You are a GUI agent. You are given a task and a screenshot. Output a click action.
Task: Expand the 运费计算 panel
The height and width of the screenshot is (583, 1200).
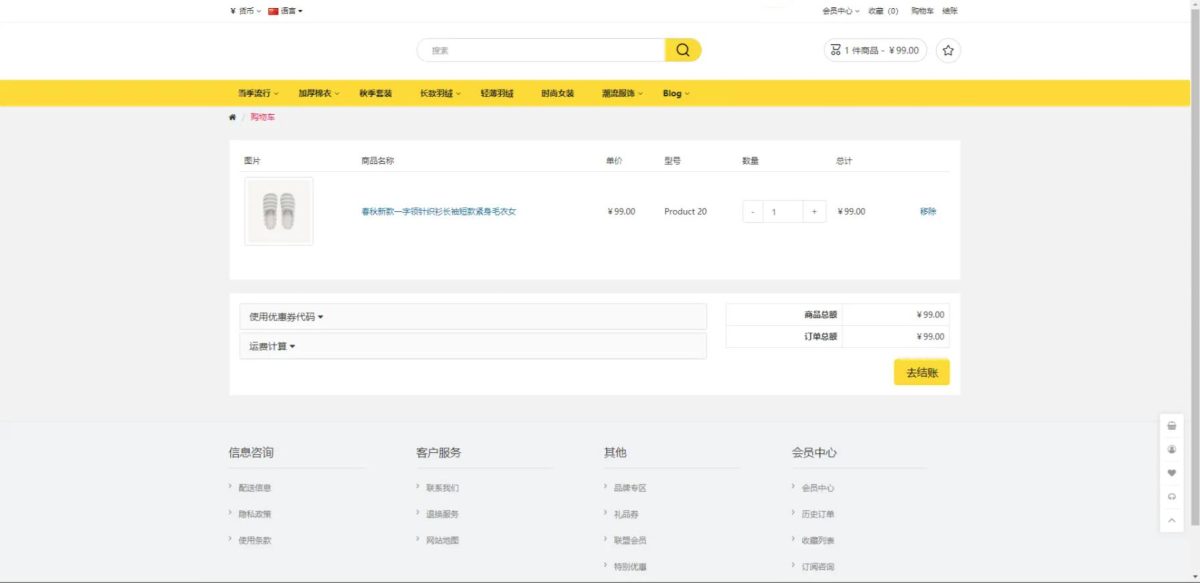473,346
